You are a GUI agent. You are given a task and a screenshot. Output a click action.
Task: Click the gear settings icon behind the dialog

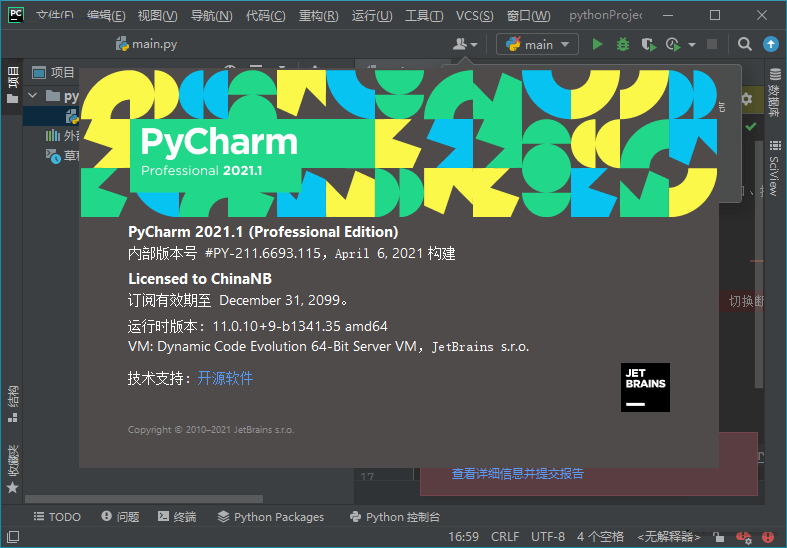747,98
